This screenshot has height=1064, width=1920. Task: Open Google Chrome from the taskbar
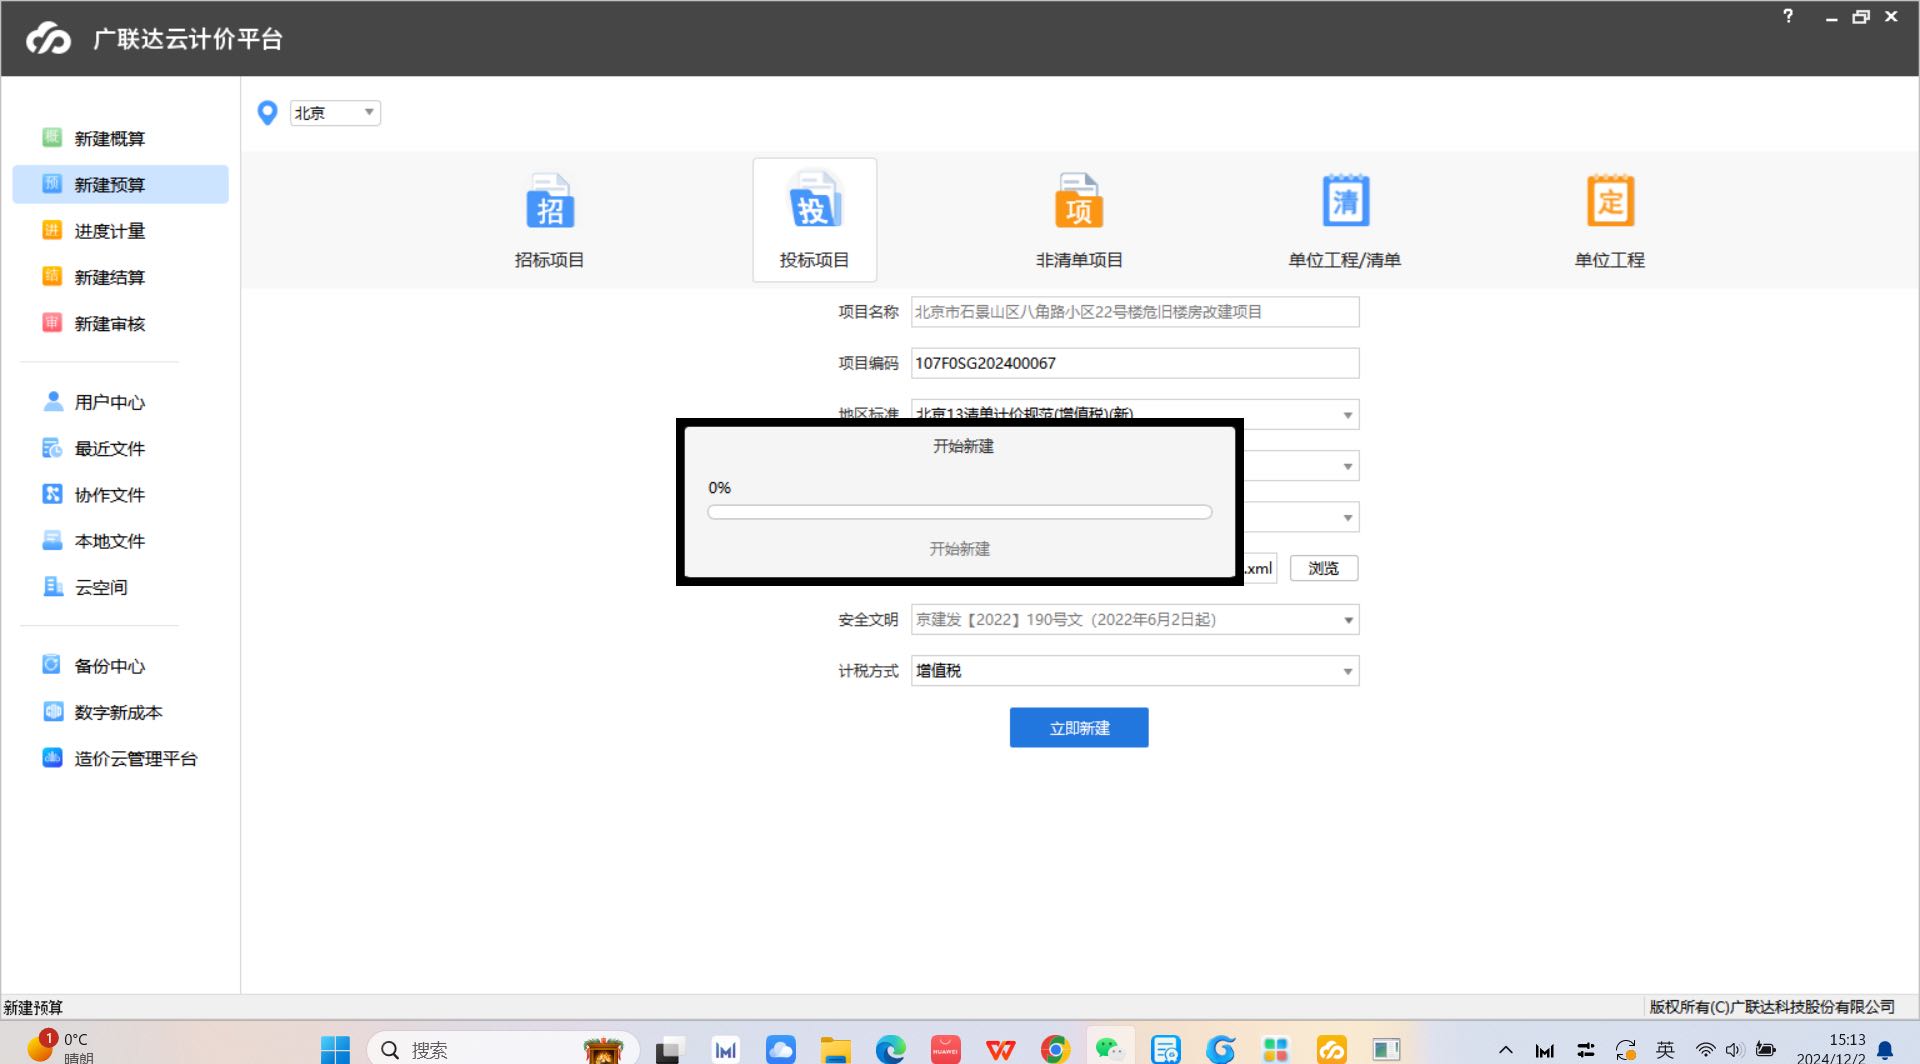[x=1055, y=1049]
